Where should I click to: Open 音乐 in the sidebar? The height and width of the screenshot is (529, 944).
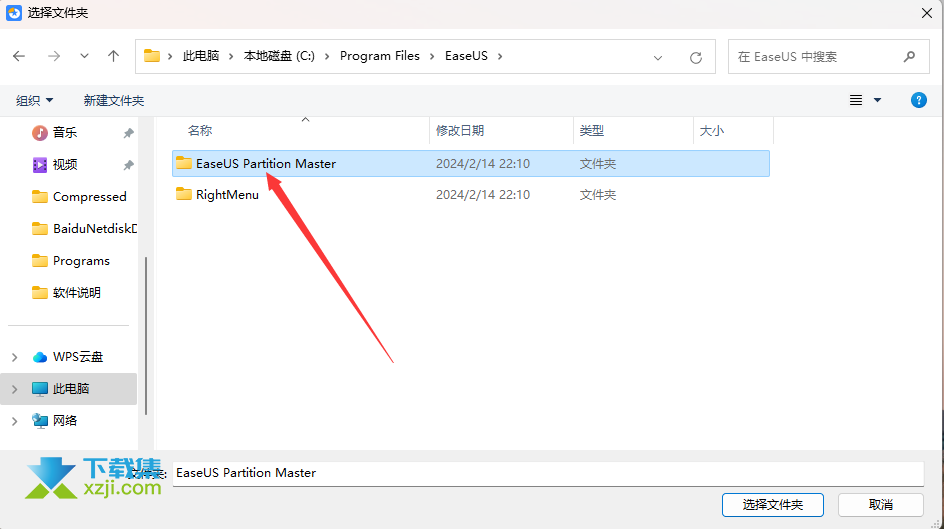(x=65, y=132)
